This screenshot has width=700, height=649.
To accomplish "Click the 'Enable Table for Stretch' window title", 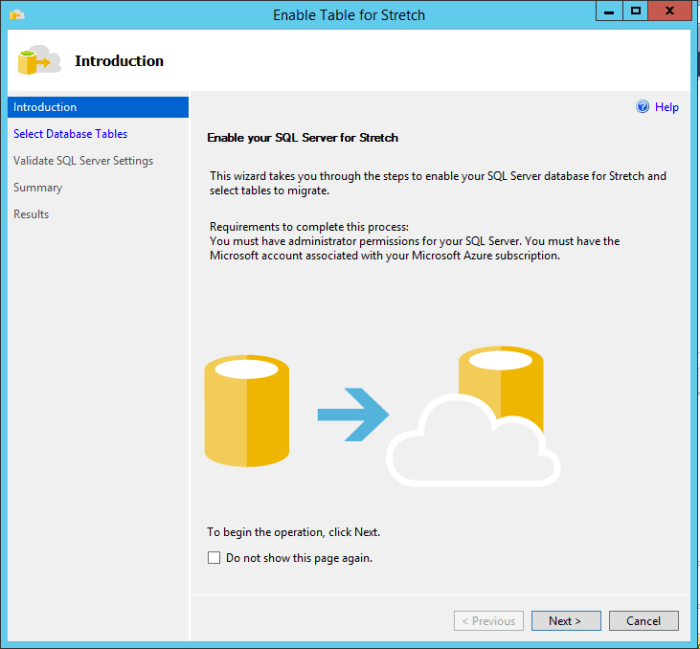I will tap(349, 15).
